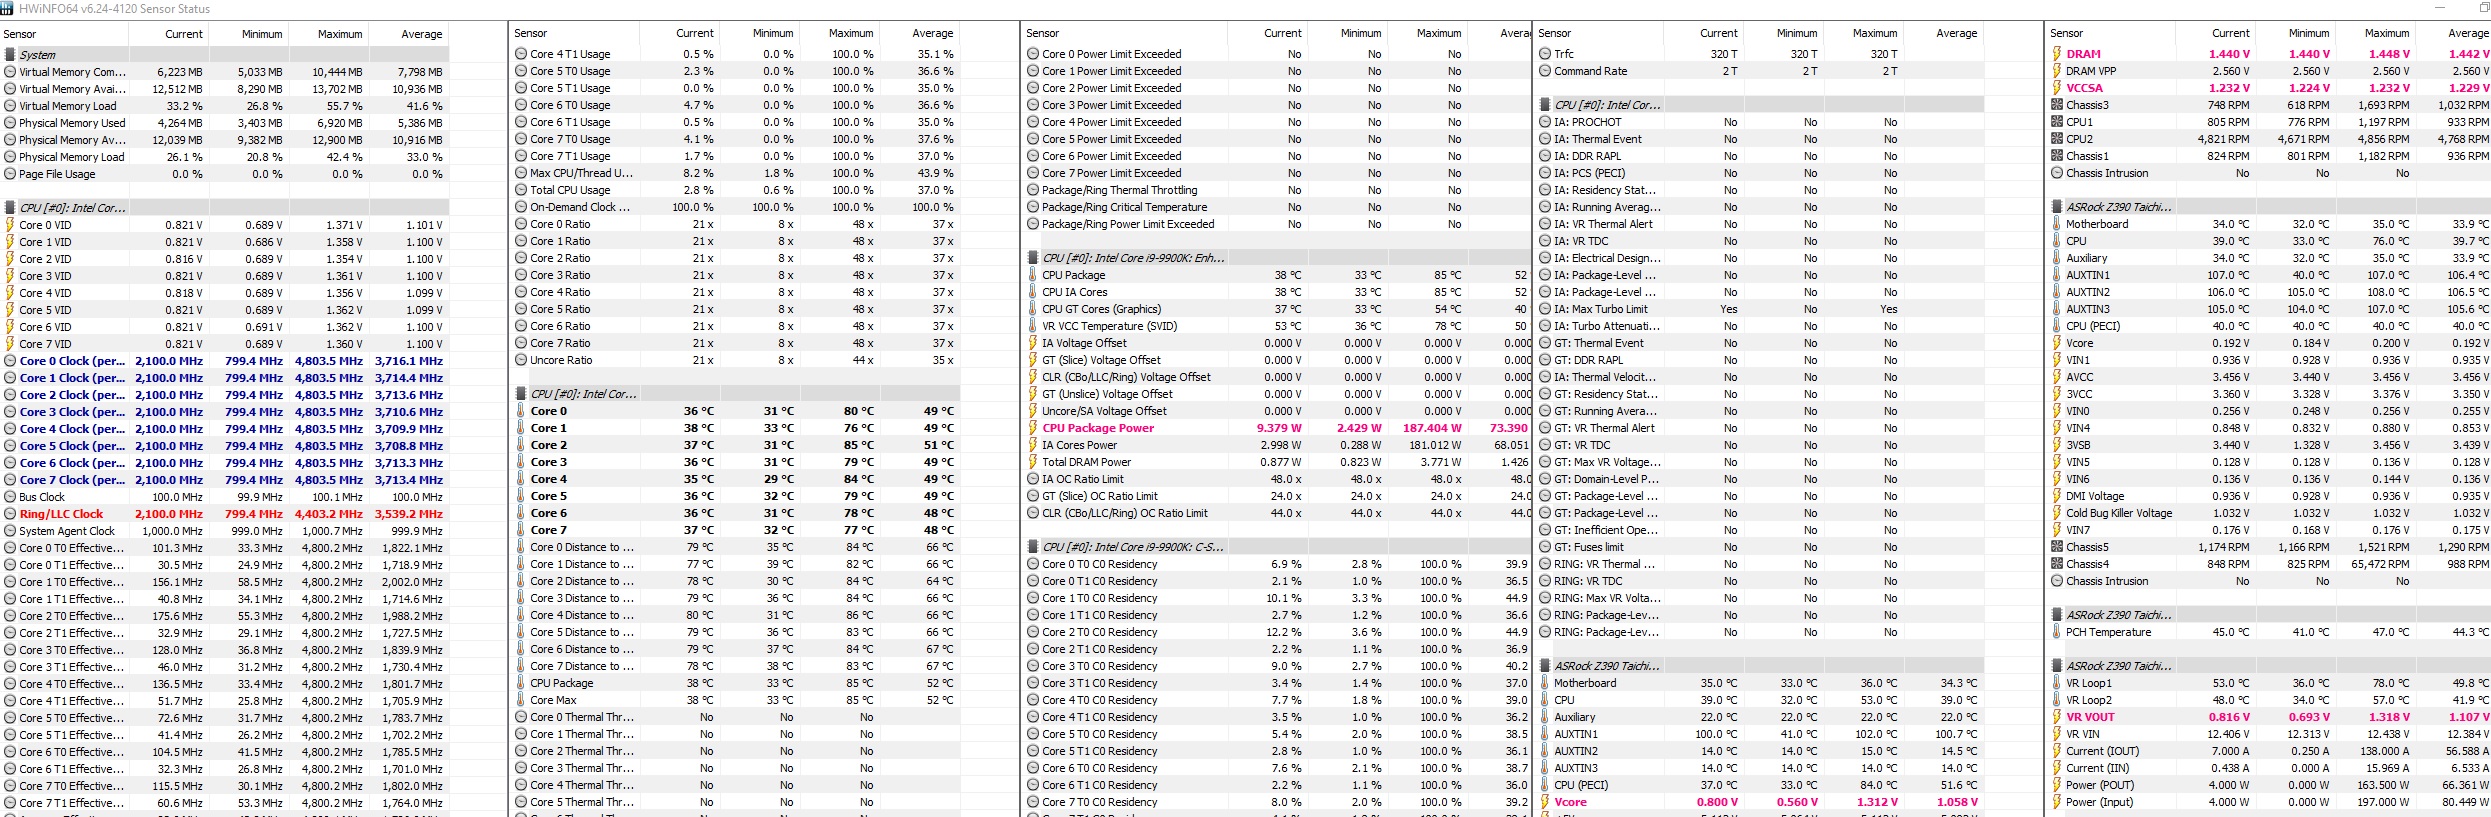2491x817 pixels.
Task: Click the thermometer beside VR VCC Temperature (SVID)
Action: coord(1033,326)
